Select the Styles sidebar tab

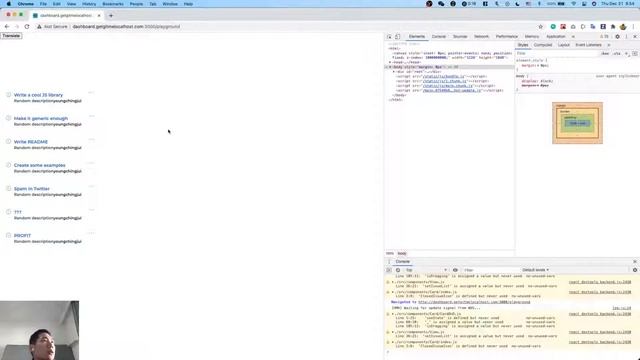[x=523, y=45]
